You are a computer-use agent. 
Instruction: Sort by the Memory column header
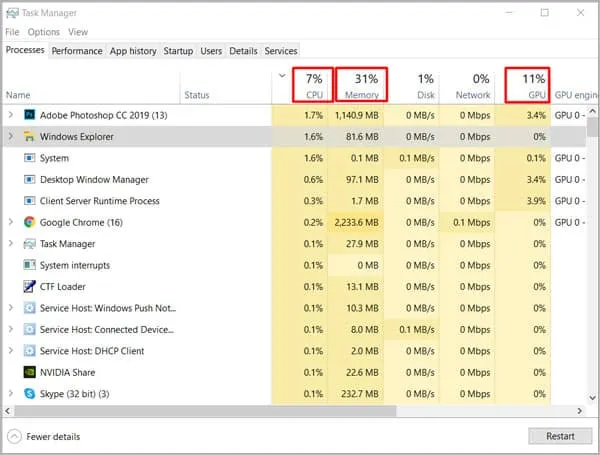coord(362,85)
